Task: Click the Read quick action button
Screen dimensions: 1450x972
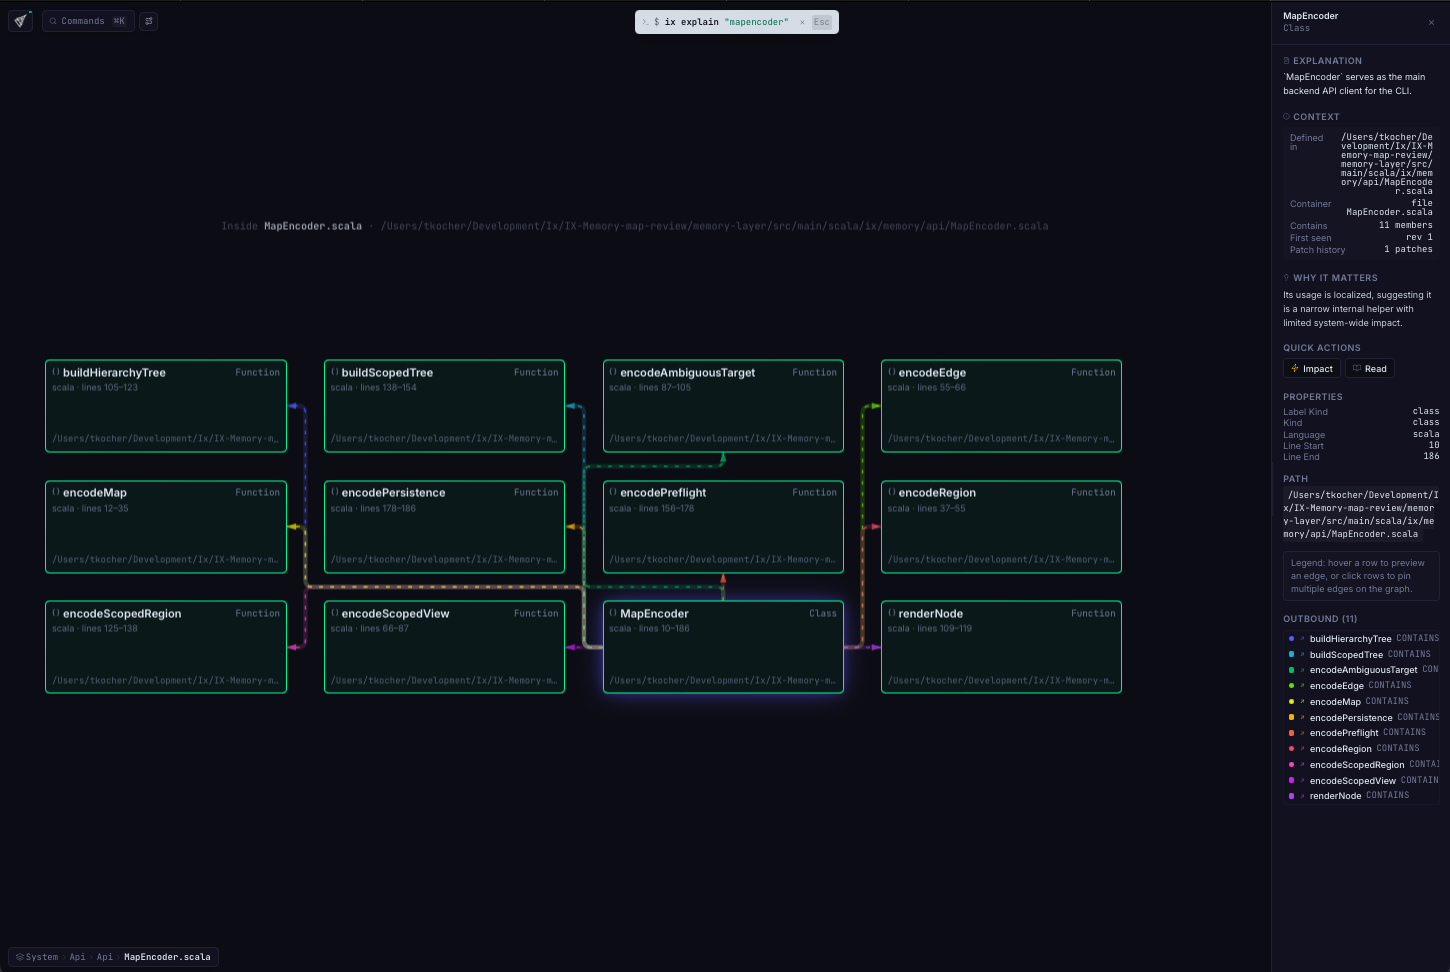Action: point(1370,369)
